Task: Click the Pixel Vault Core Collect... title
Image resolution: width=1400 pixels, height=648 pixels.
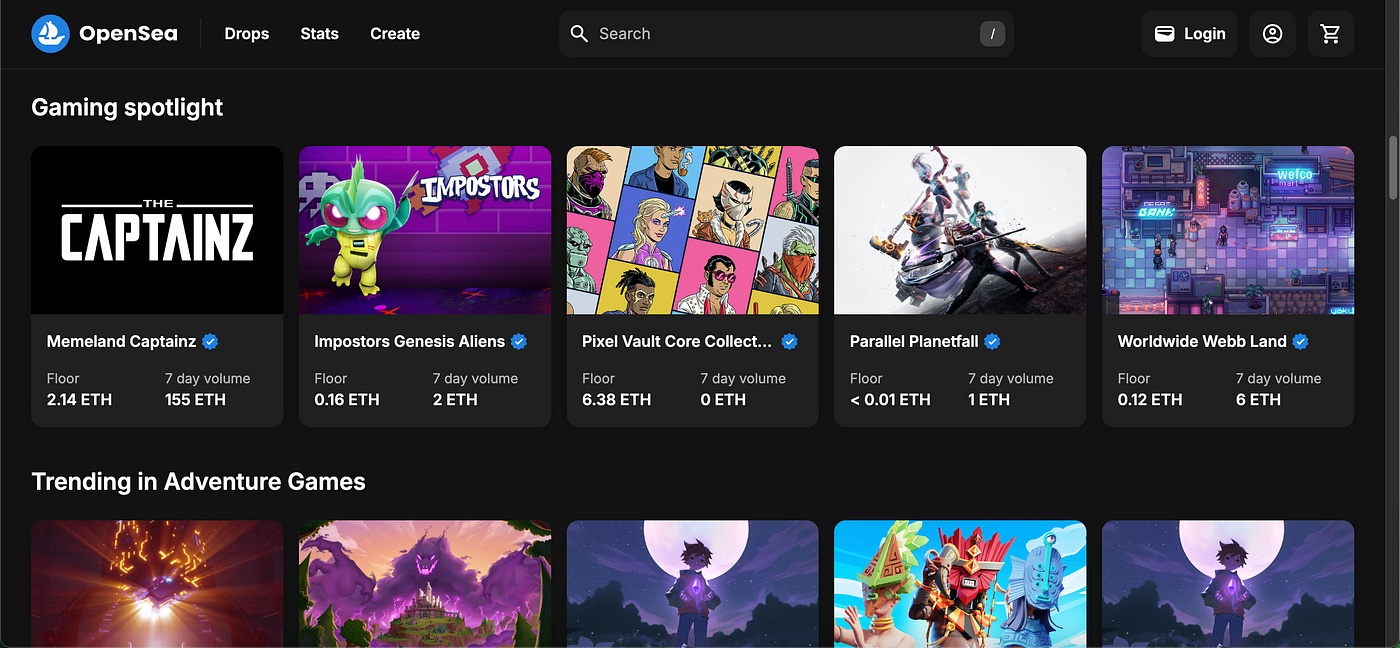Action: coord(677,341)
